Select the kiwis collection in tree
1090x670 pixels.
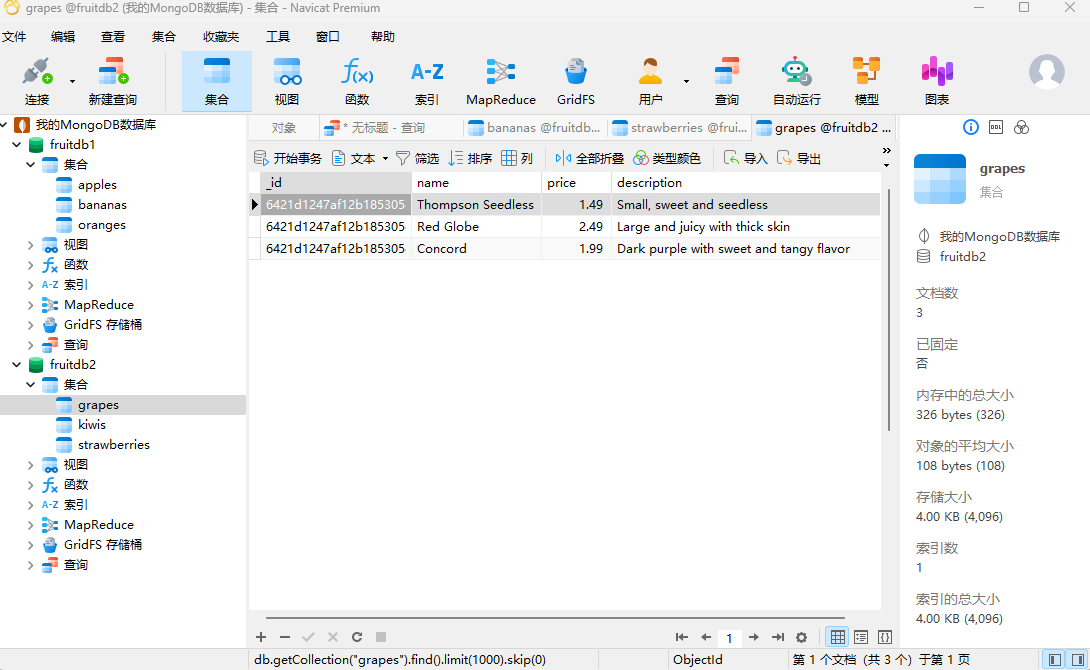click(x=91, y=425)
